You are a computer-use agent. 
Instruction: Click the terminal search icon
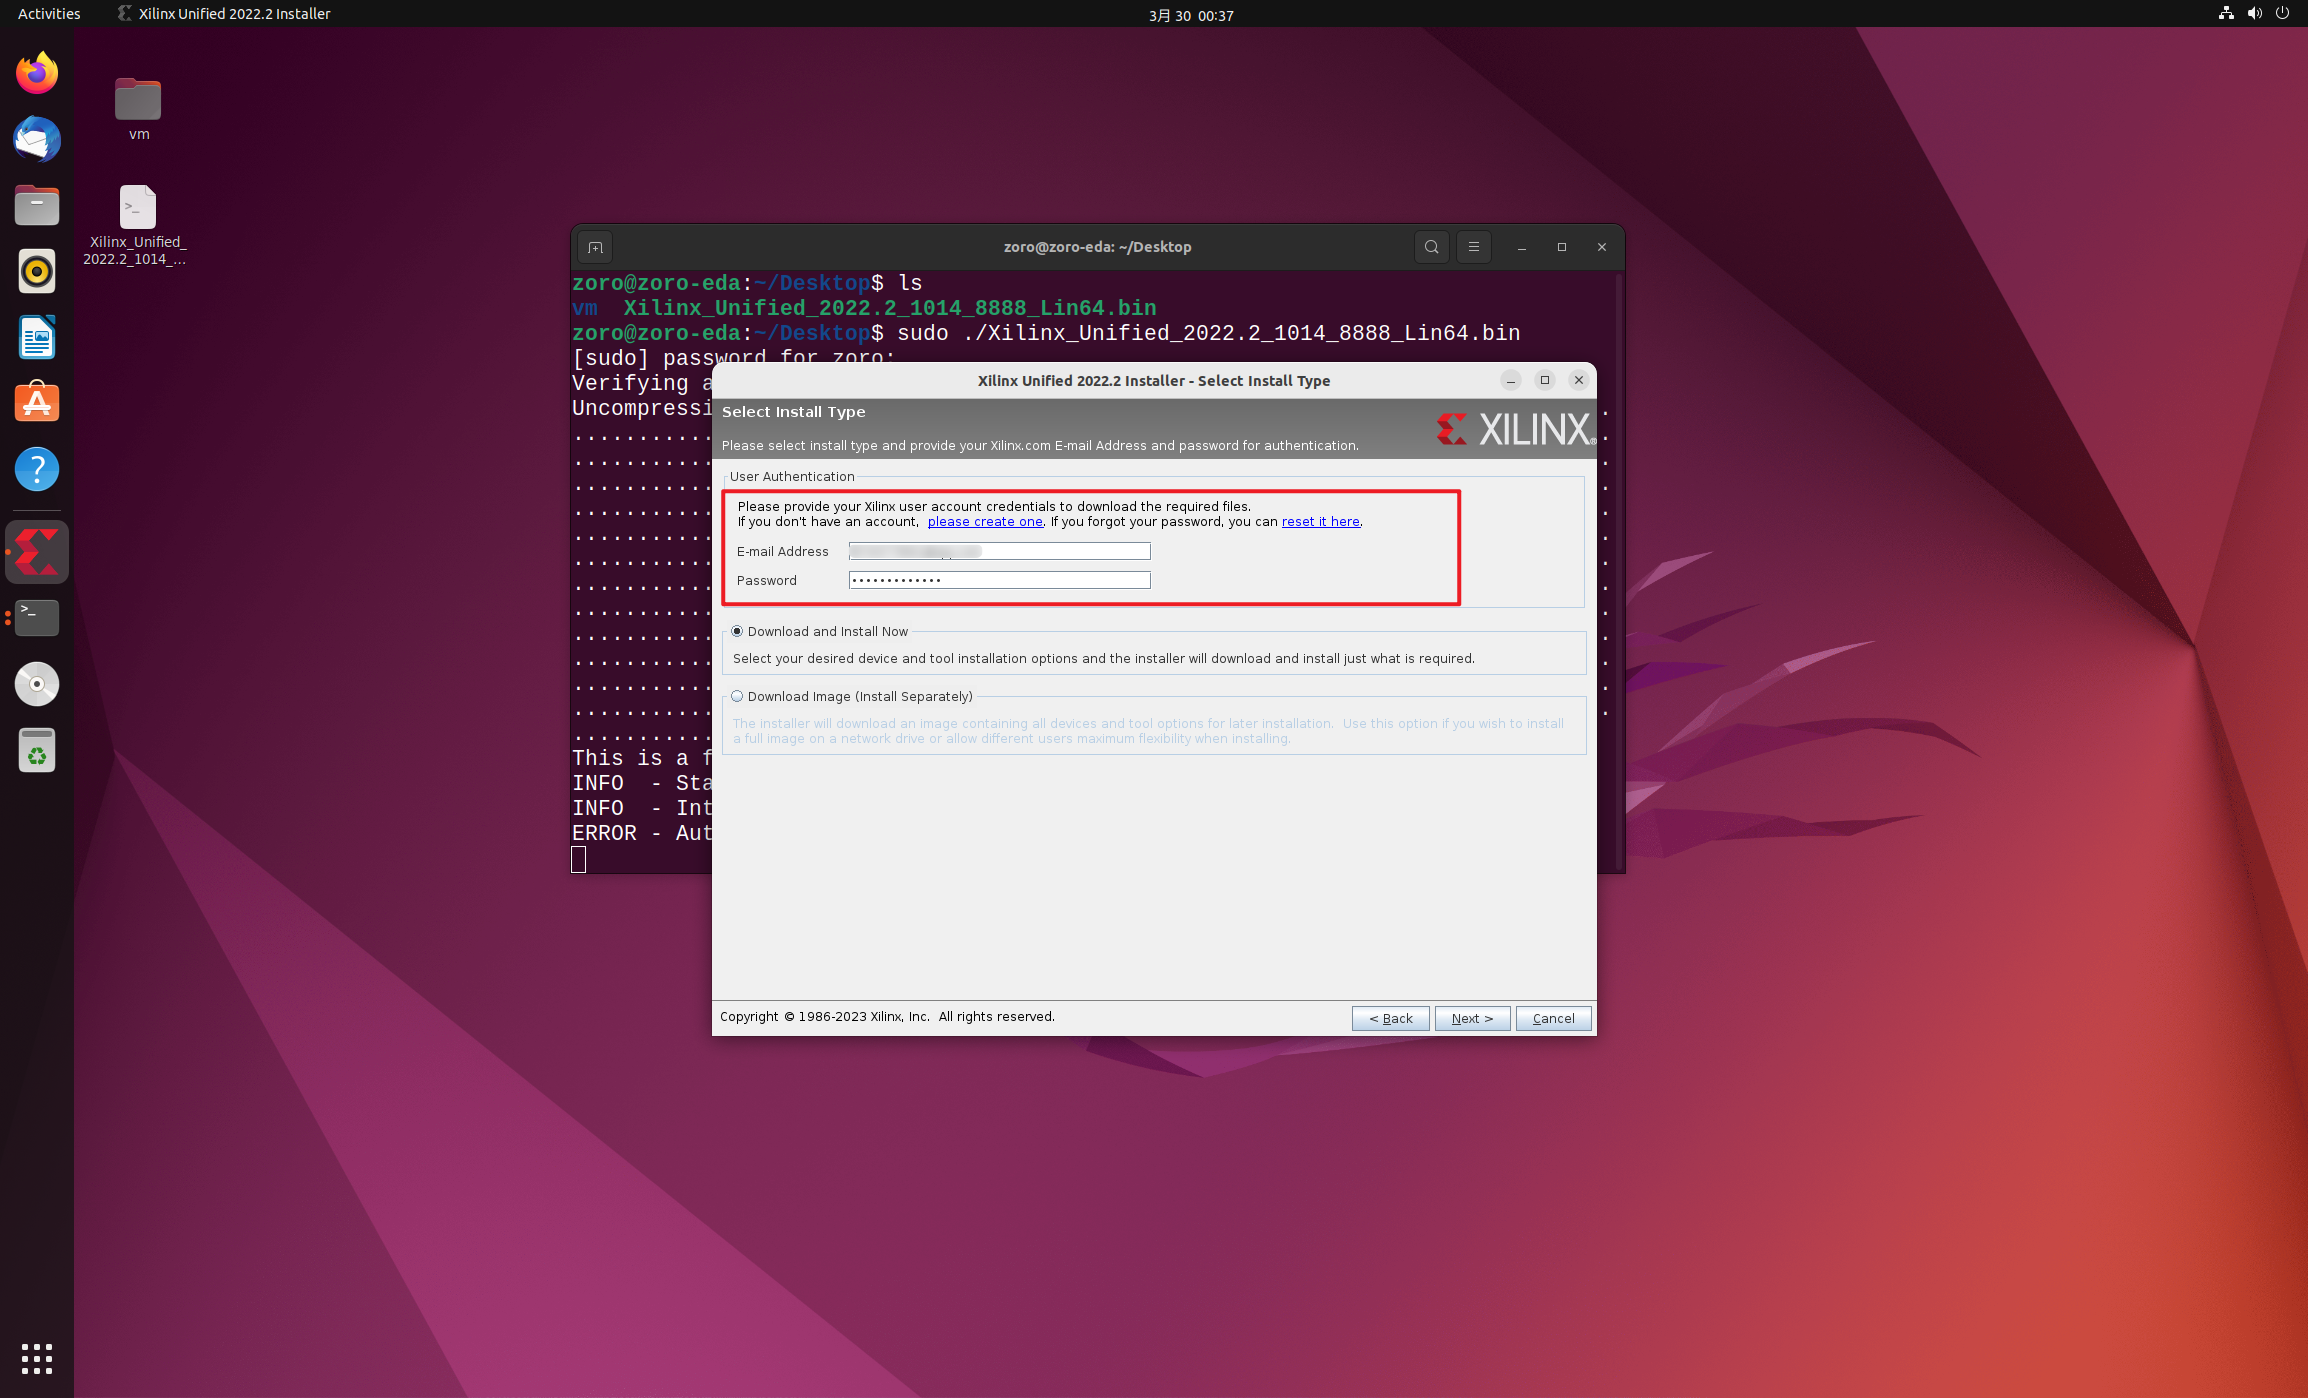(1431, 247)
